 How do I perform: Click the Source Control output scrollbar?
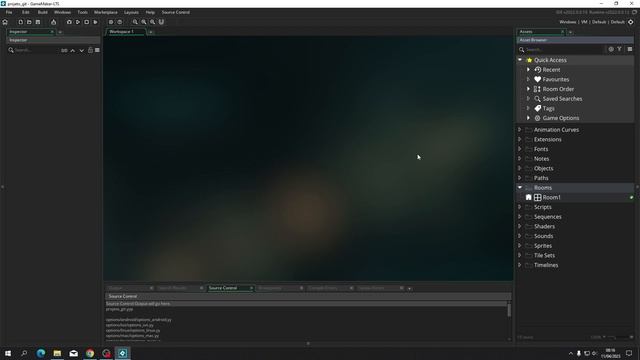click(509, 310)
